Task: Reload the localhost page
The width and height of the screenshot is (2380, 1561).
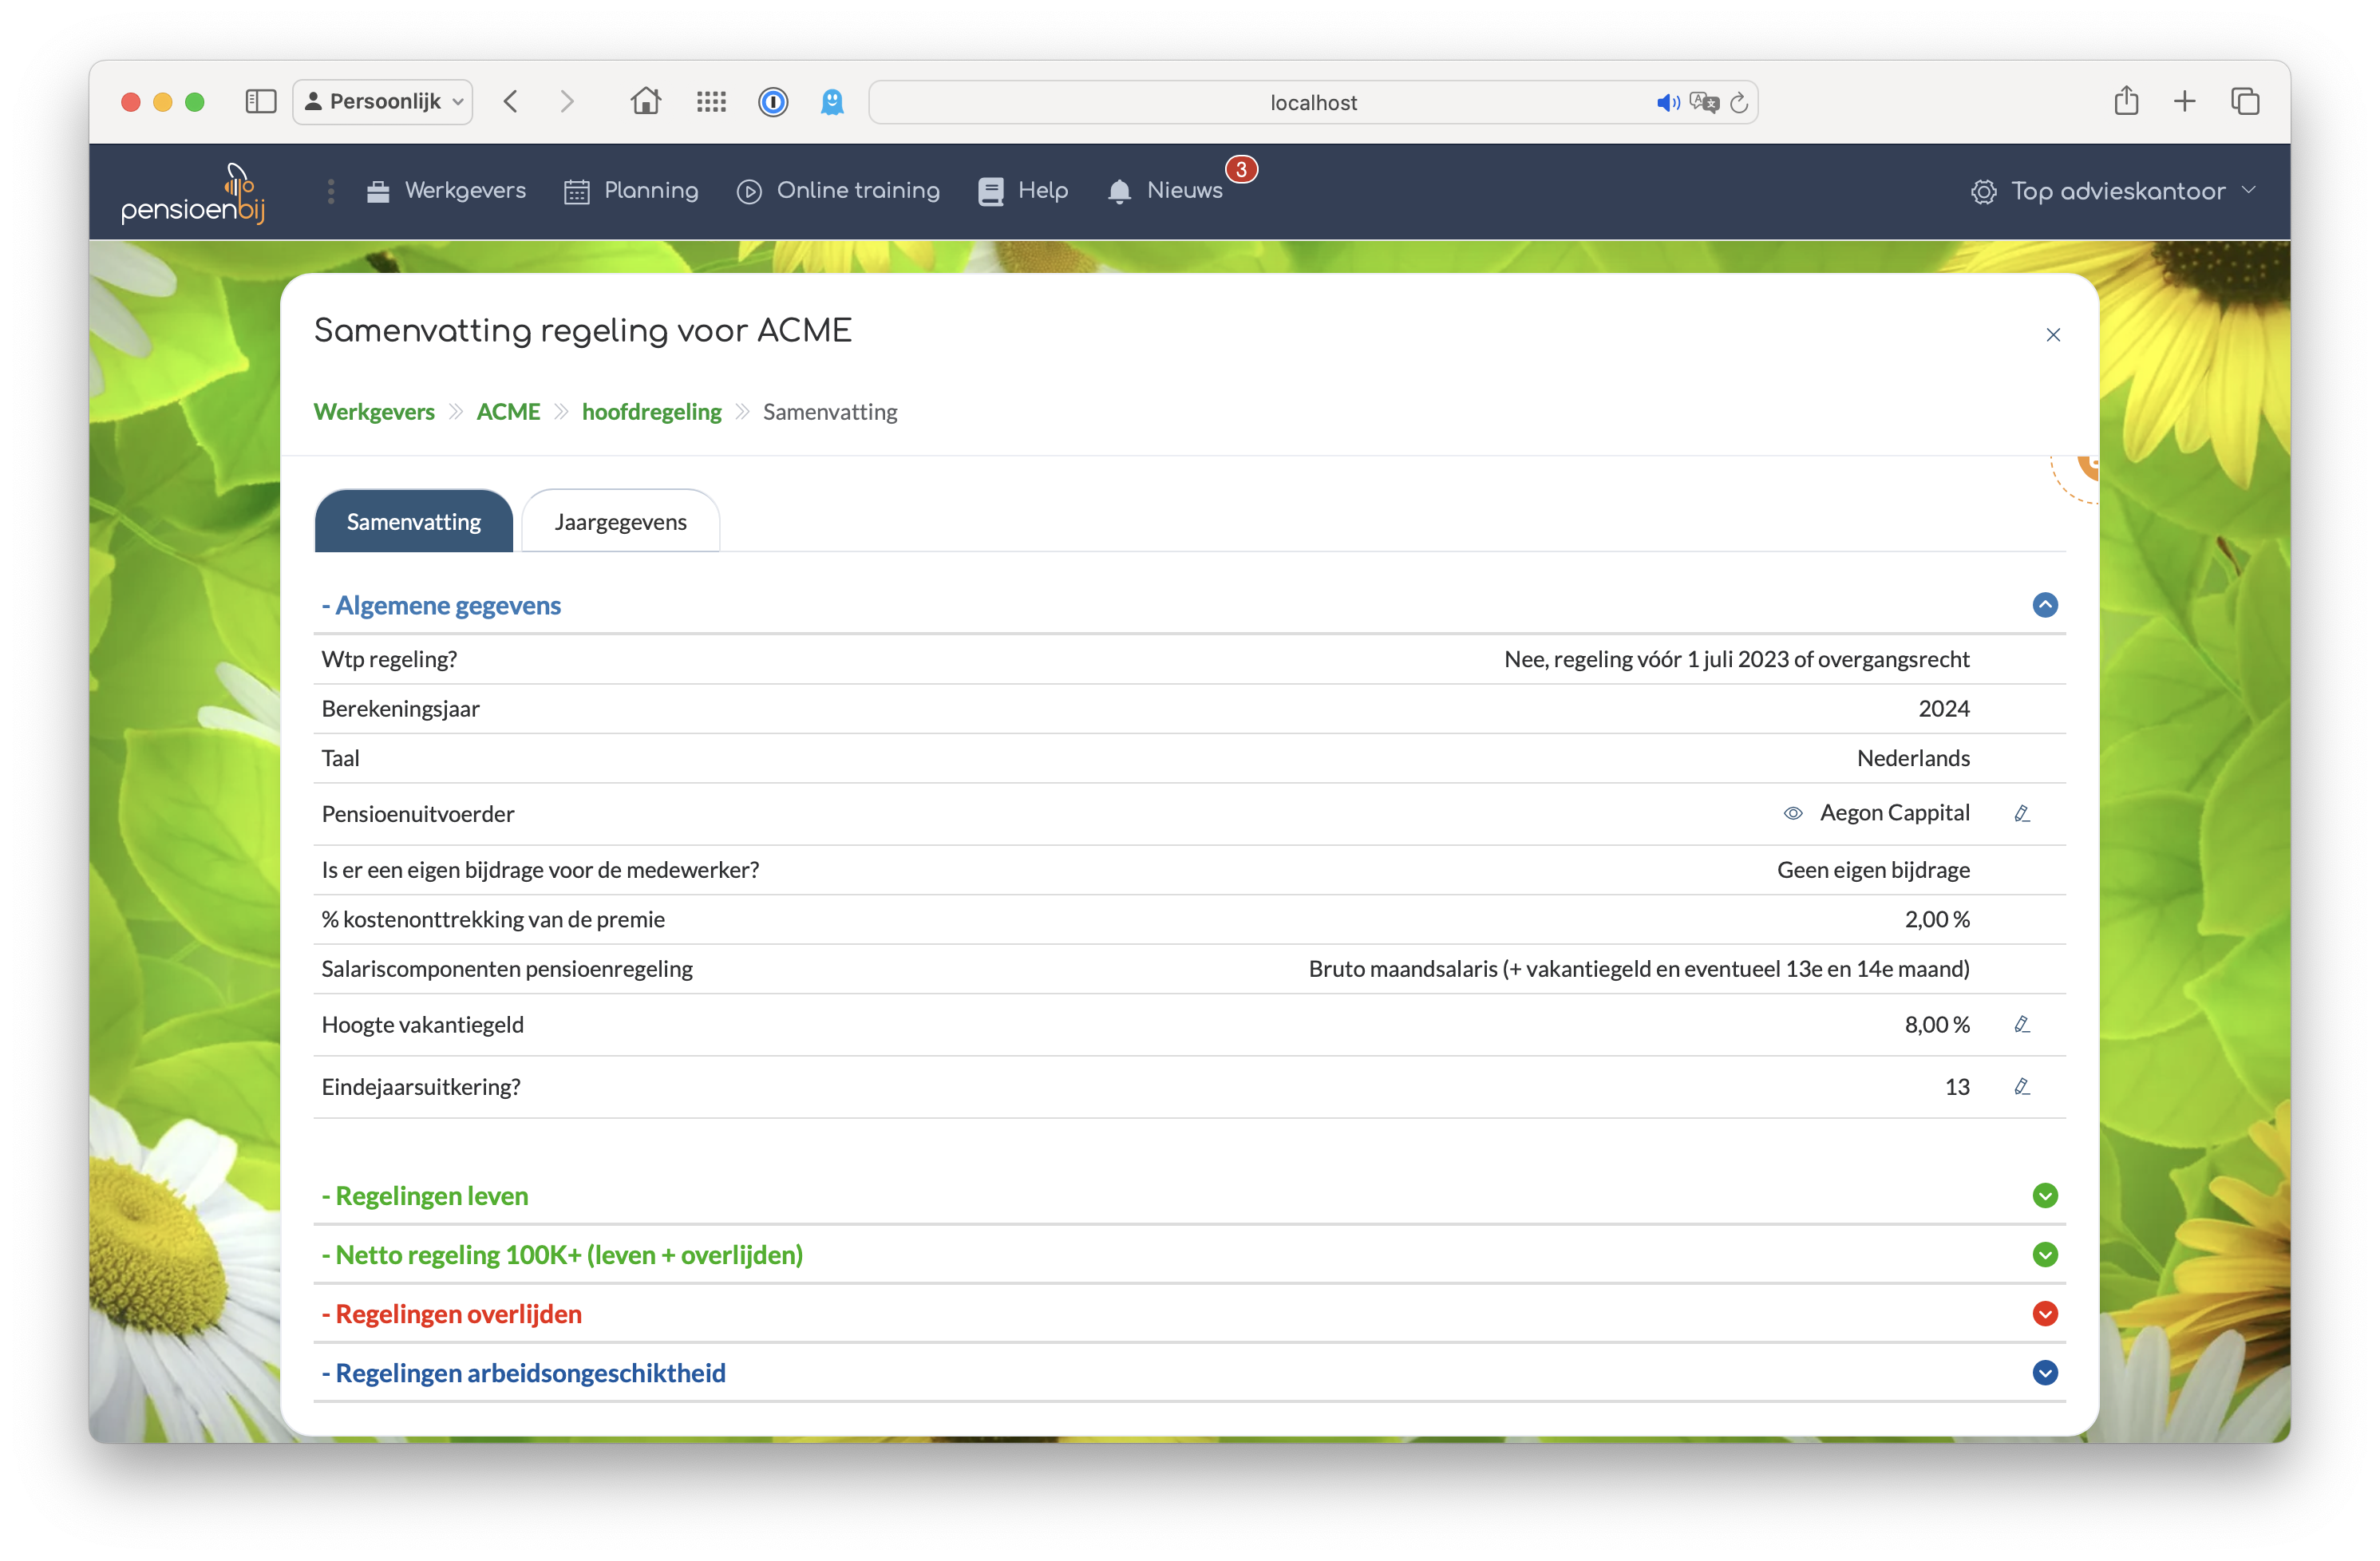Action: pos(1739,102)
